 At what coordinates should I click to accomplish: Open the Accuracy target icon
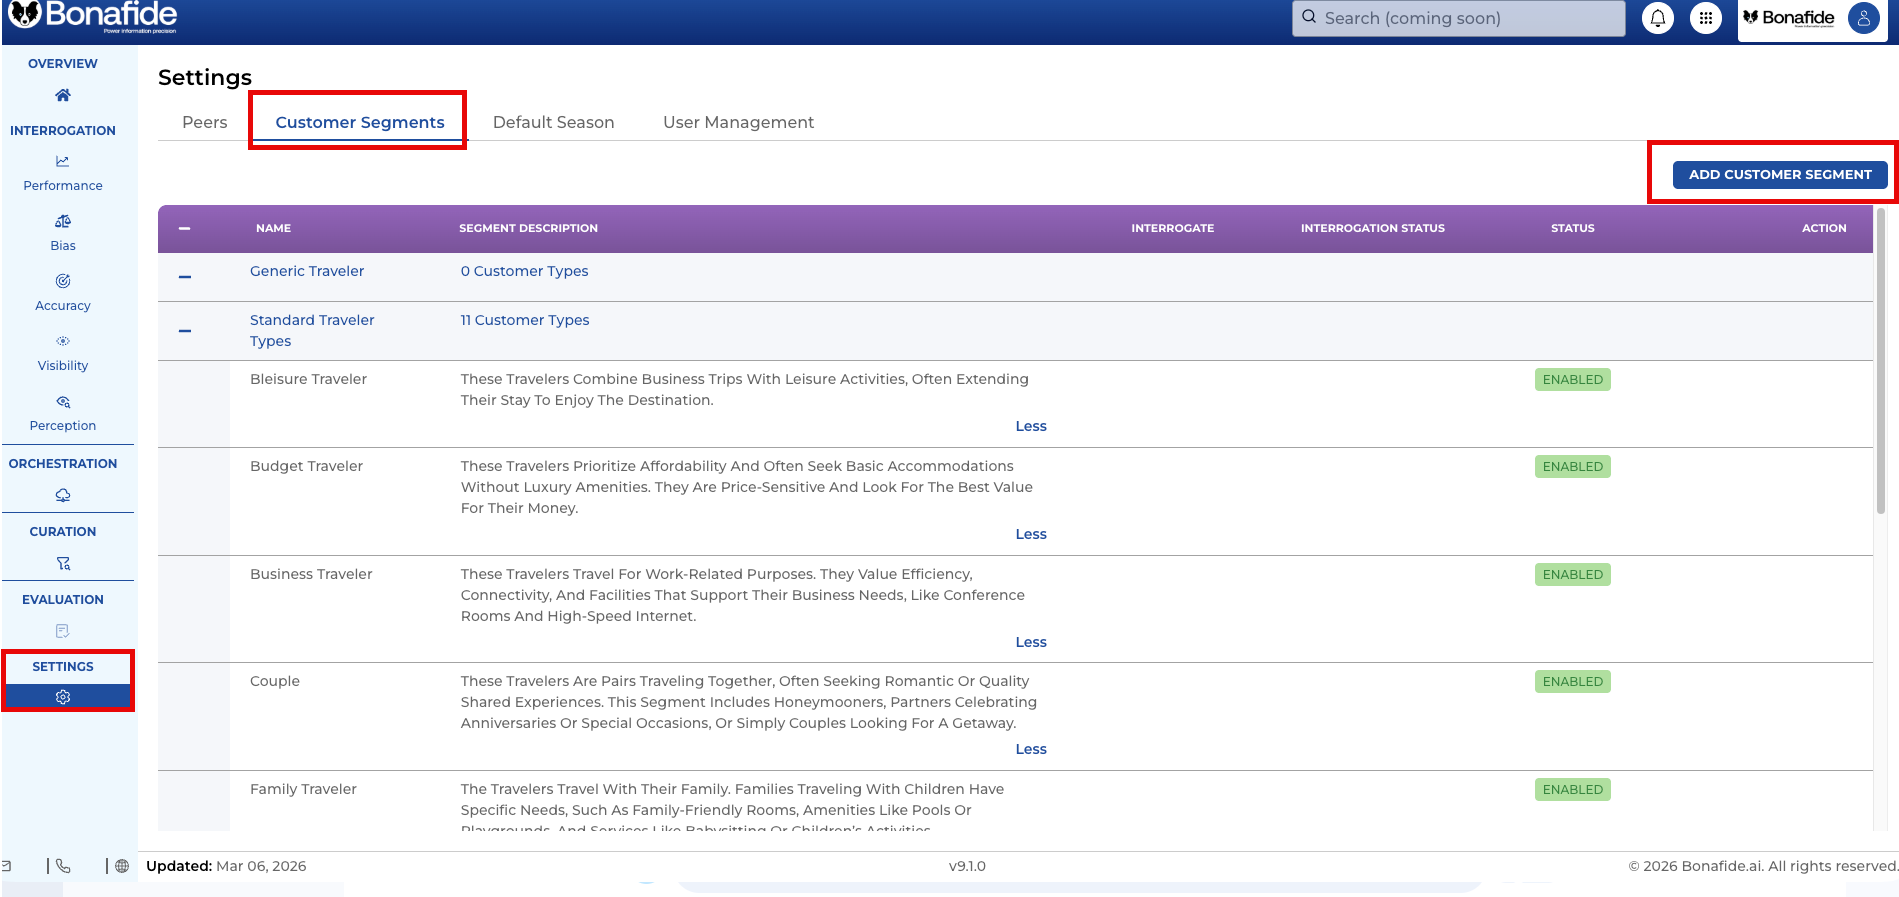coord(63,281)
